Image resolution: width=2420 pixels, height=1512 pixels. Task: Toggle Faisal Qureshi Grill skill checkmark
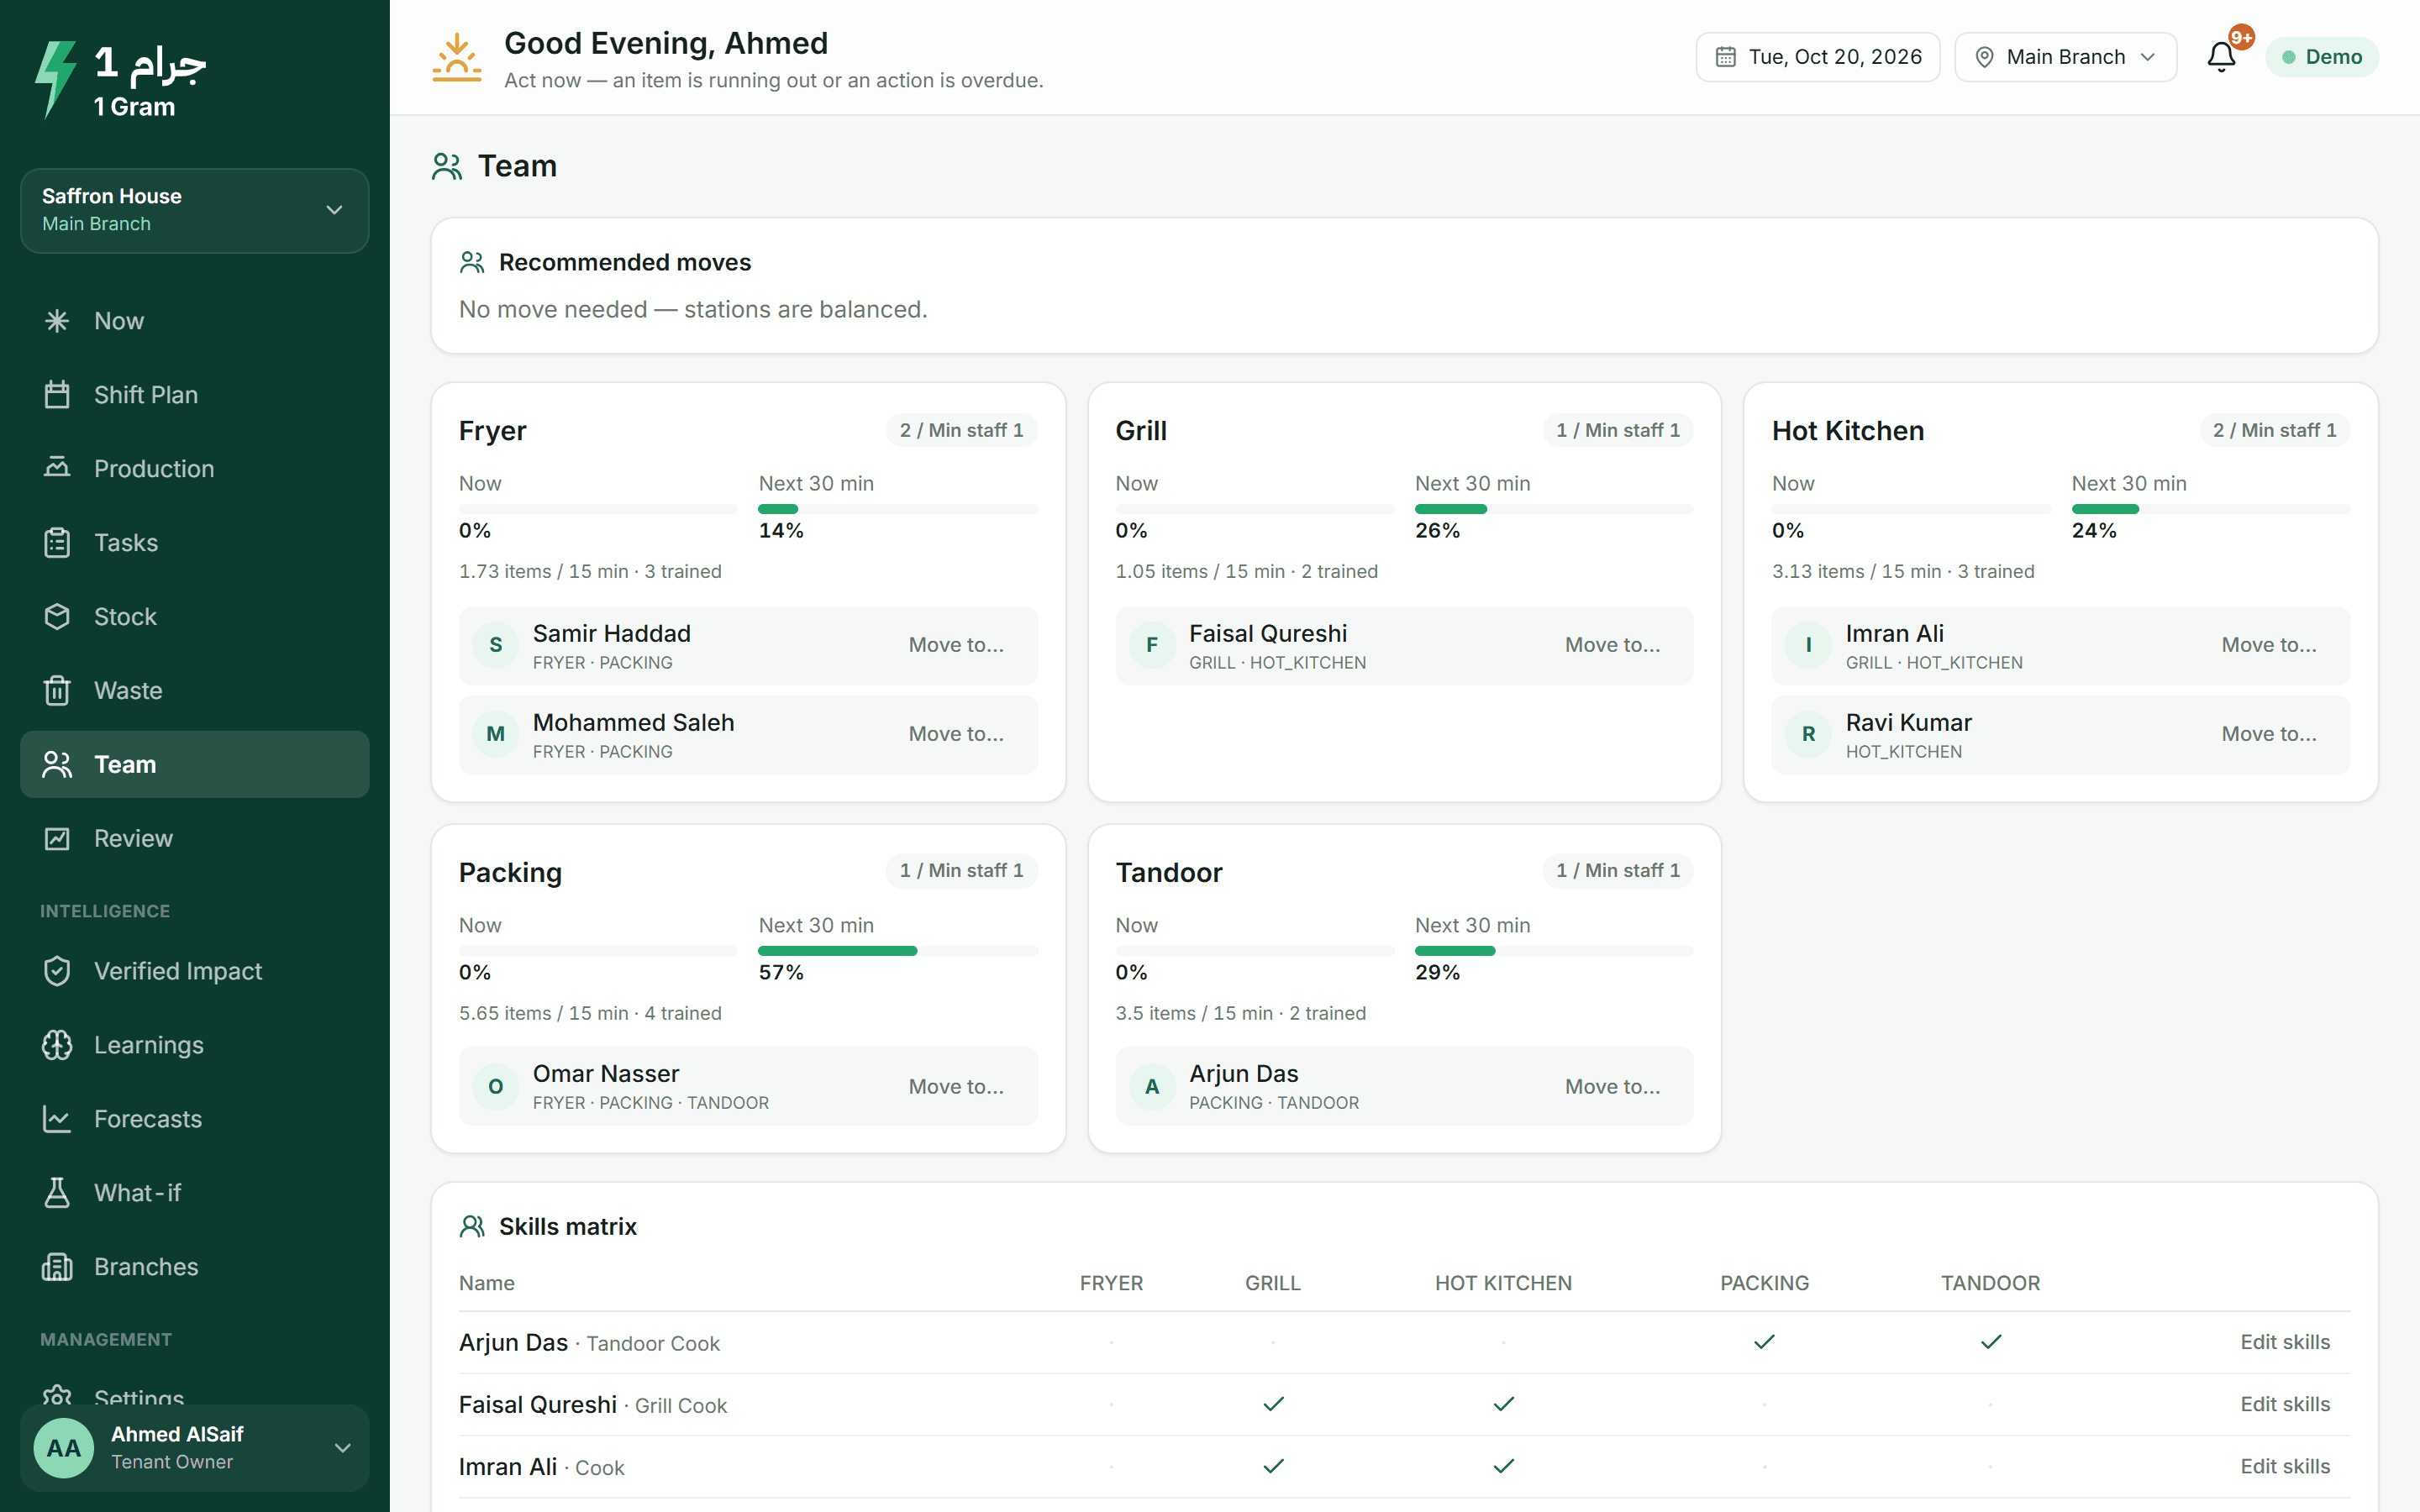tap(1273, 1404)
